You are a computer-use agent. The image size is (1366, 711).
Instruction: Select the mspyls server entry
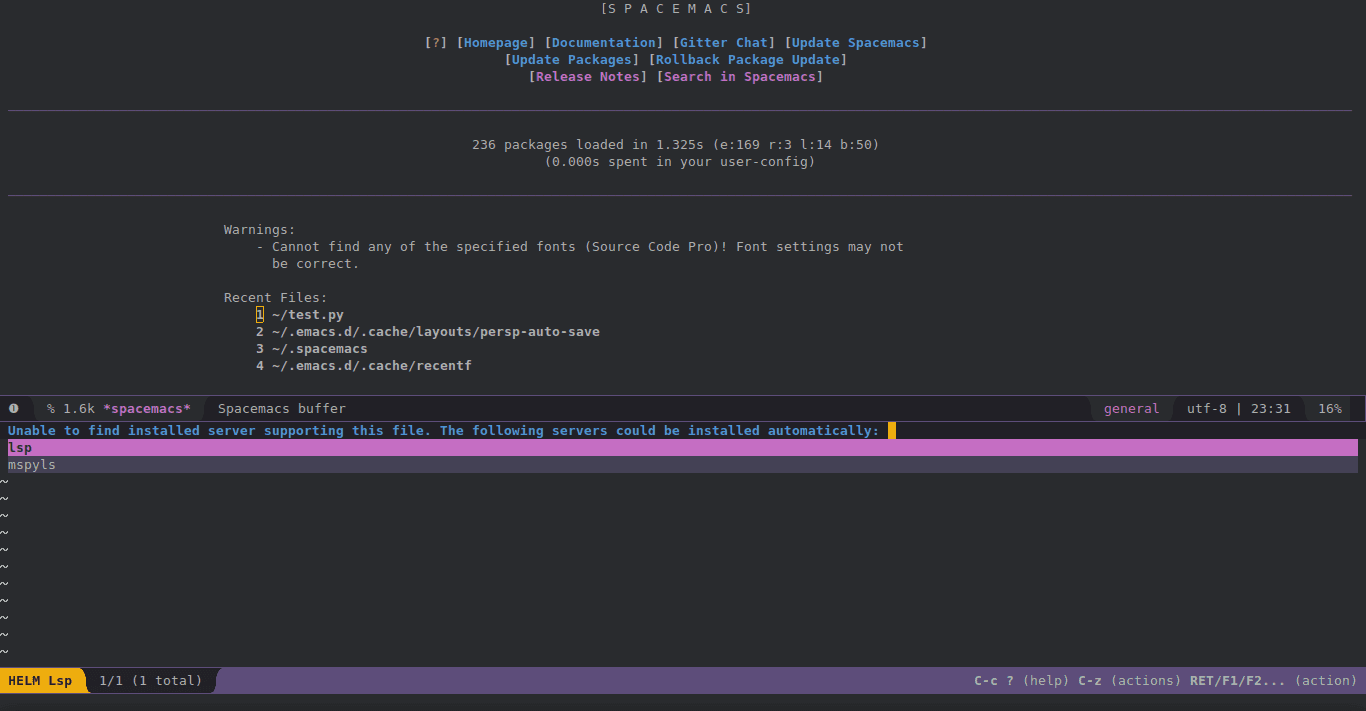pyautogui.click(x=683, y=465)
